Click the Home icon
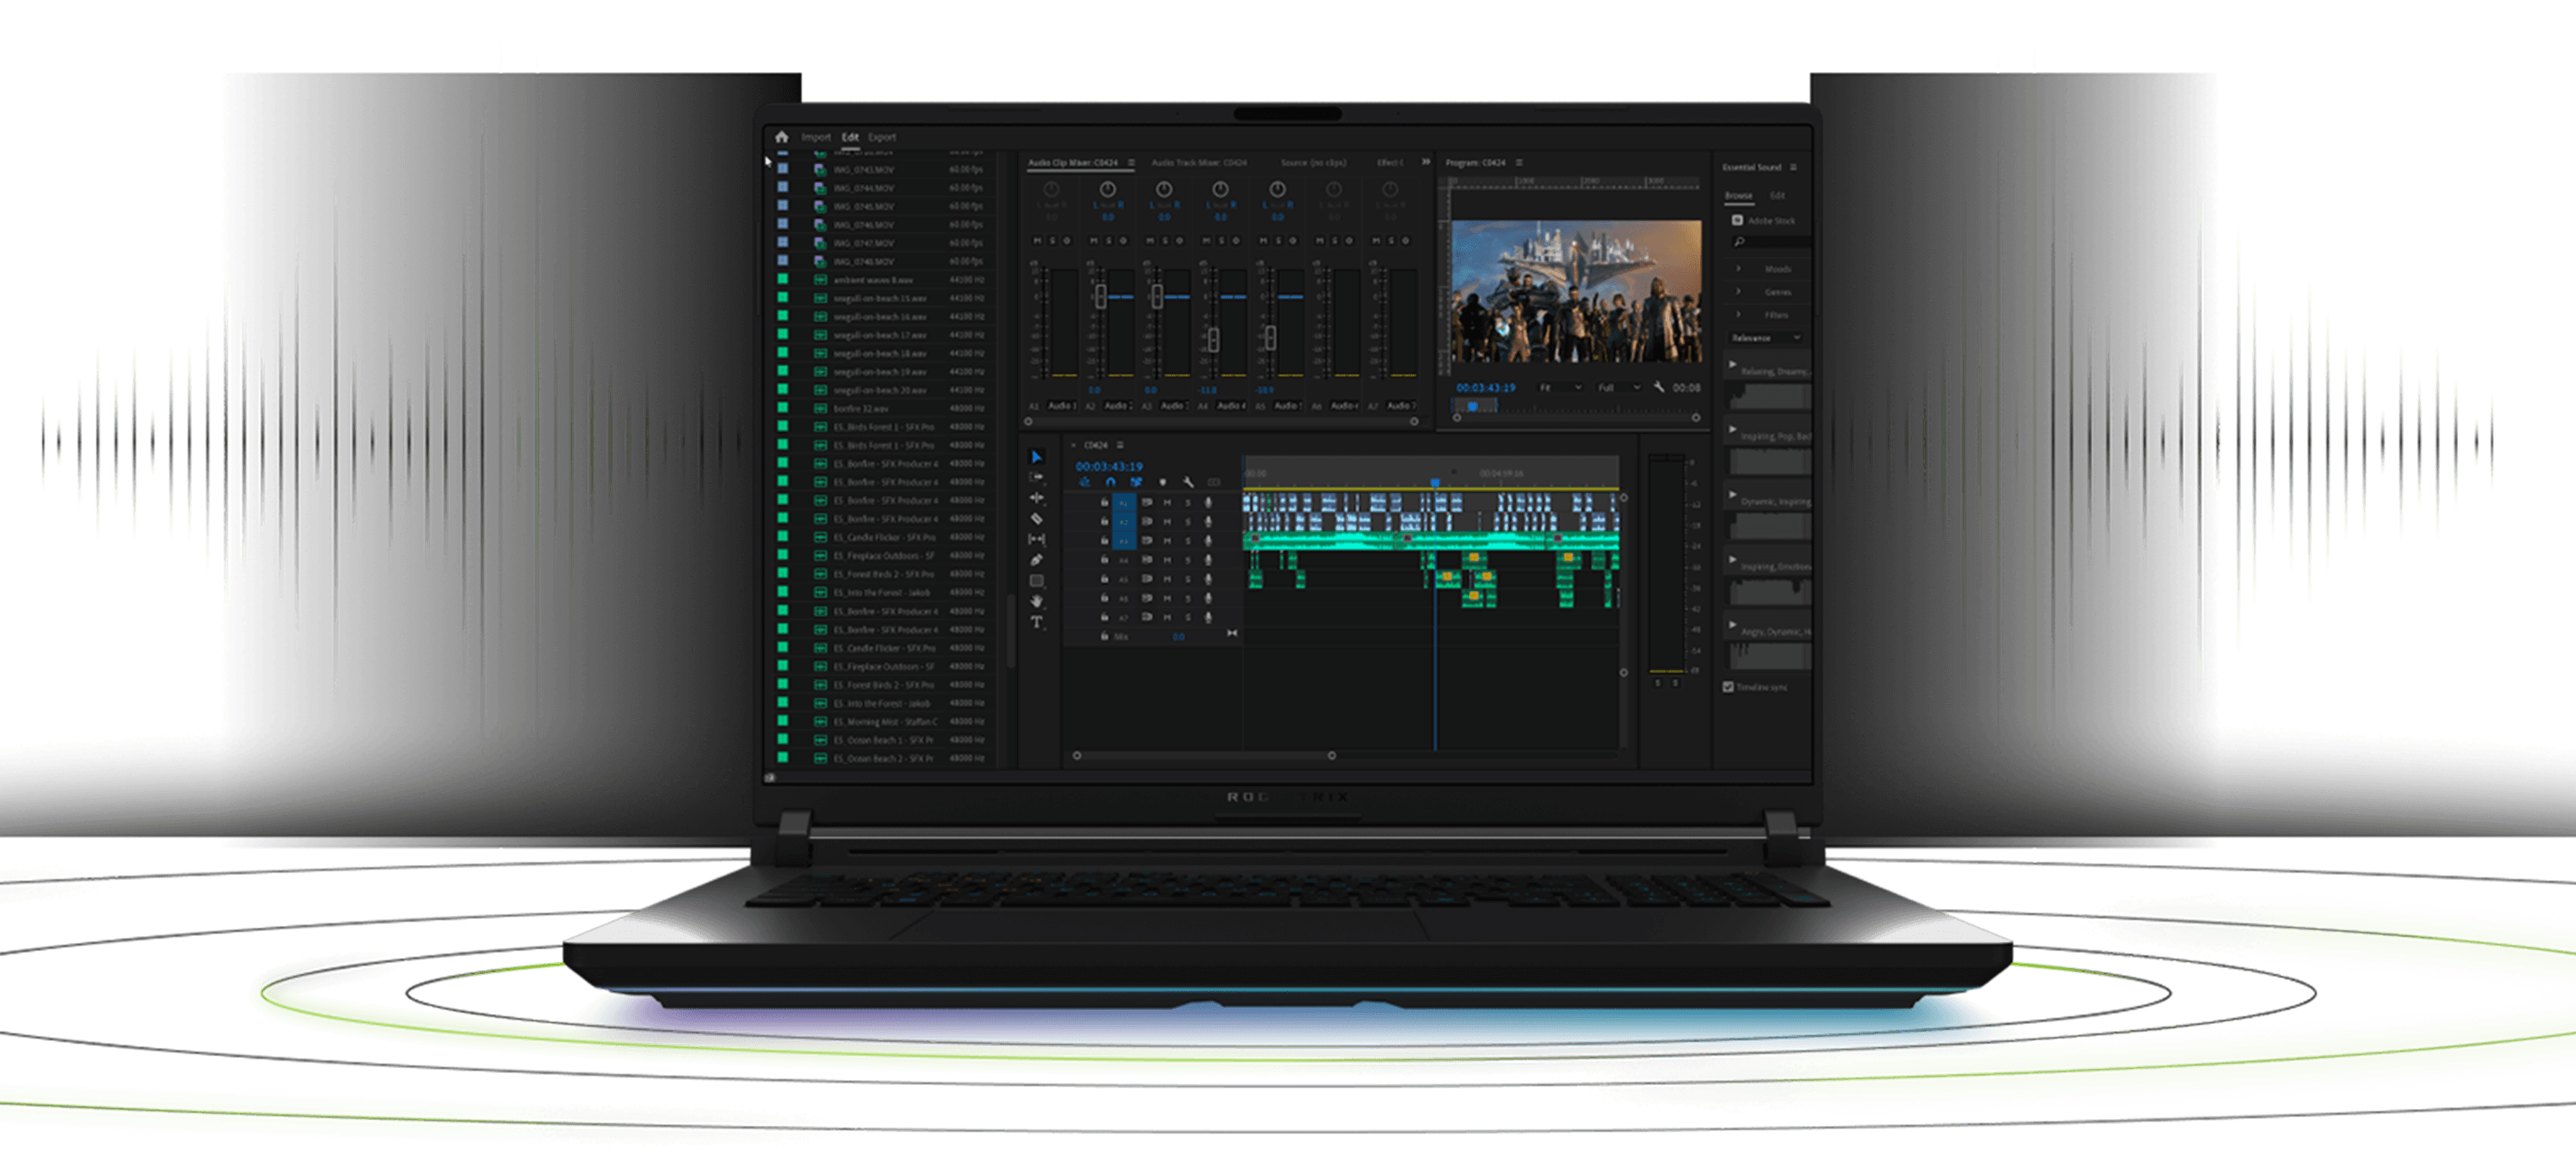This screenshot has height=1152, width=2576. (x=782, y=137)
